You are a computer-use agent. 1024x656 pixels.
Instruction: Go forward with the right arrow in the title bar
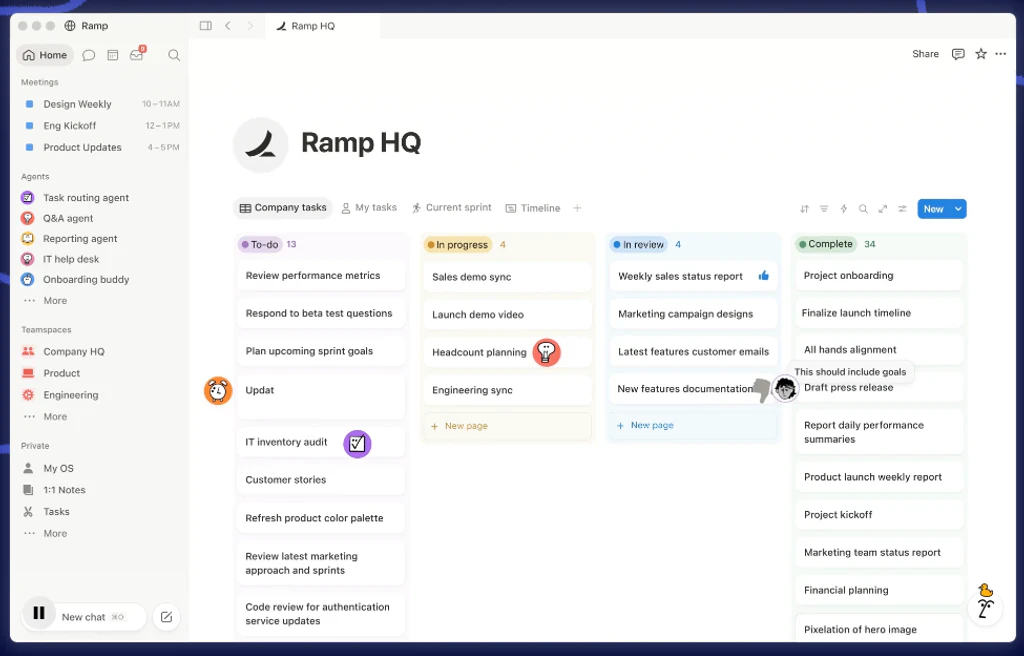[x=250, y=25]
